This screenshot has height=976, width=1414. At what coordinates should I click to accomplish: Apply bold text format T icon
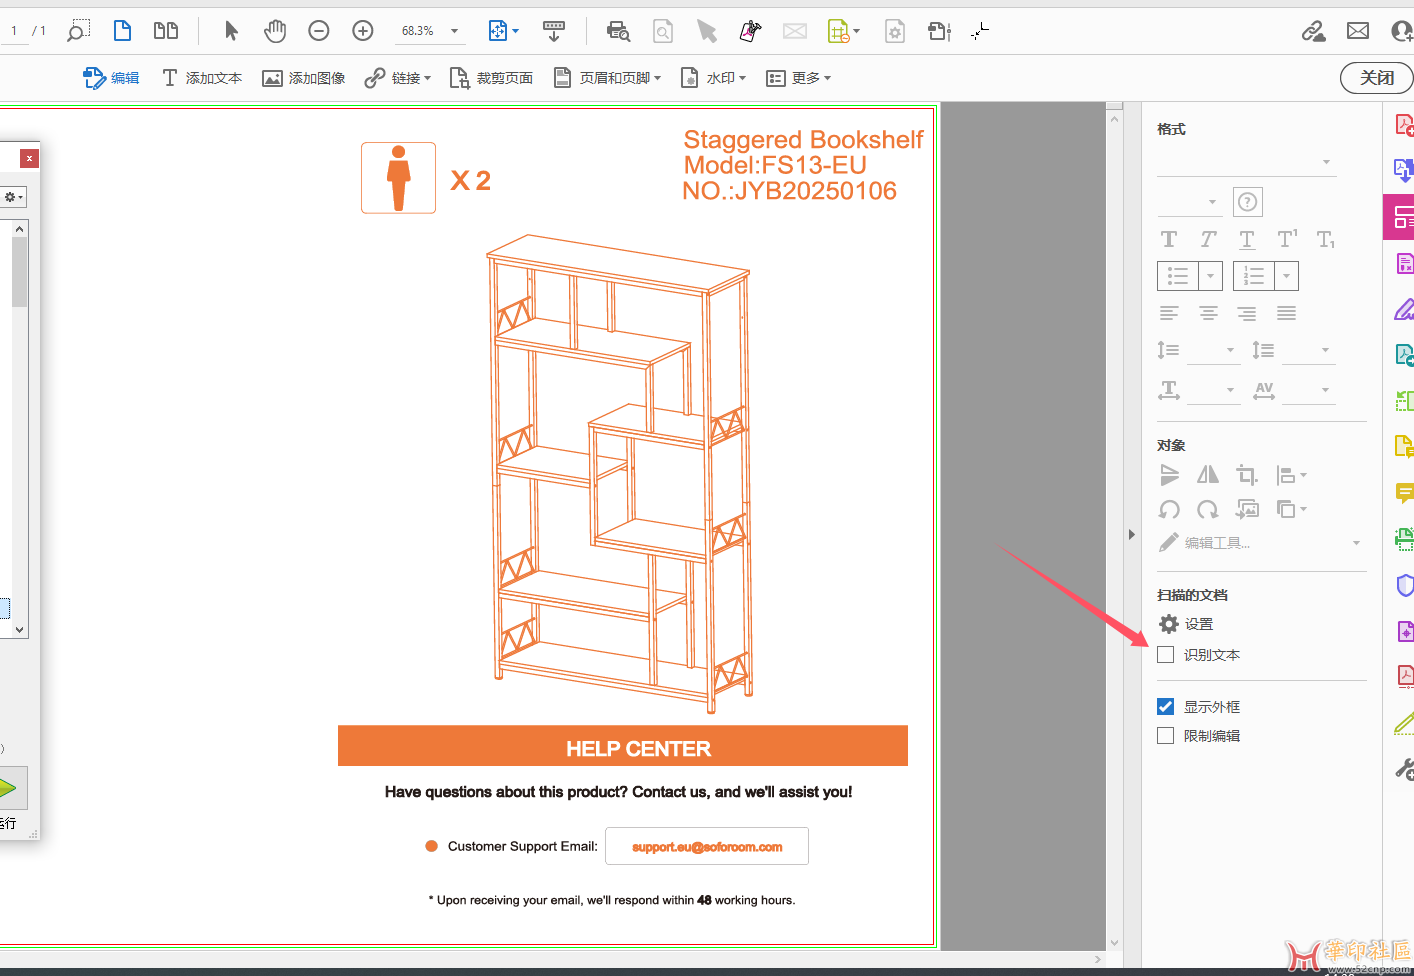(1169, 239)
